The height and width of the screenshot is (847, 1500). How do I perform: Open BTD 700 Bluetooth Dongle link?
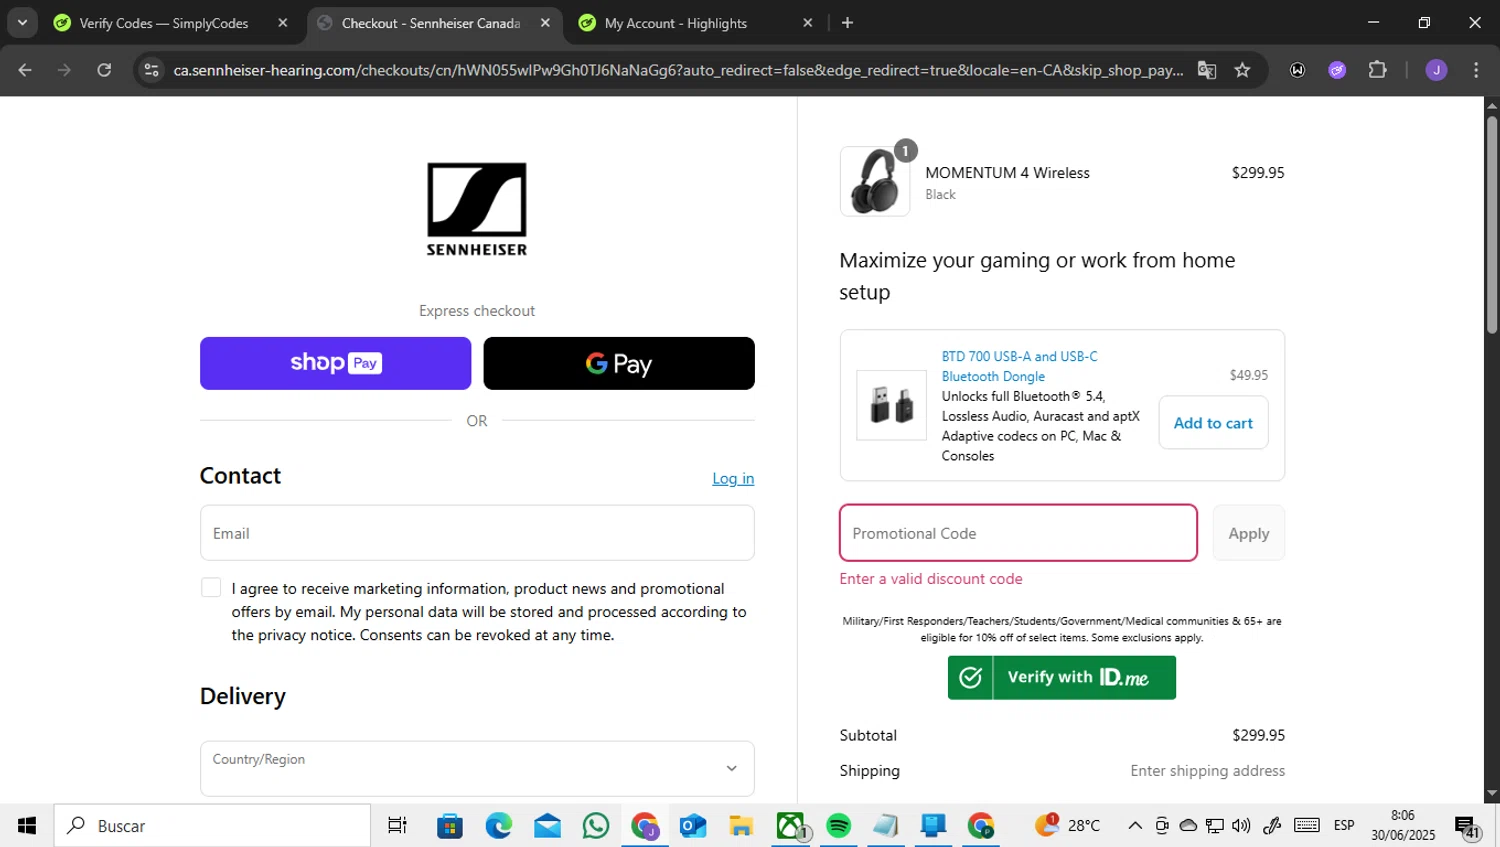[x=1019, y=366]
